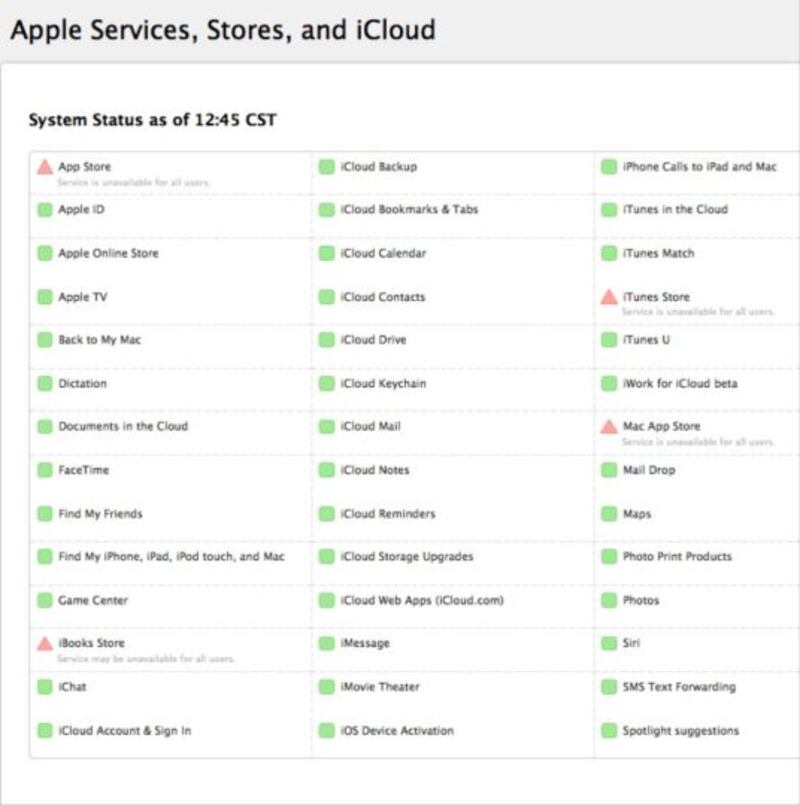
Task: Click the green status icon next to Apple TV
Action: pos(45,297)
